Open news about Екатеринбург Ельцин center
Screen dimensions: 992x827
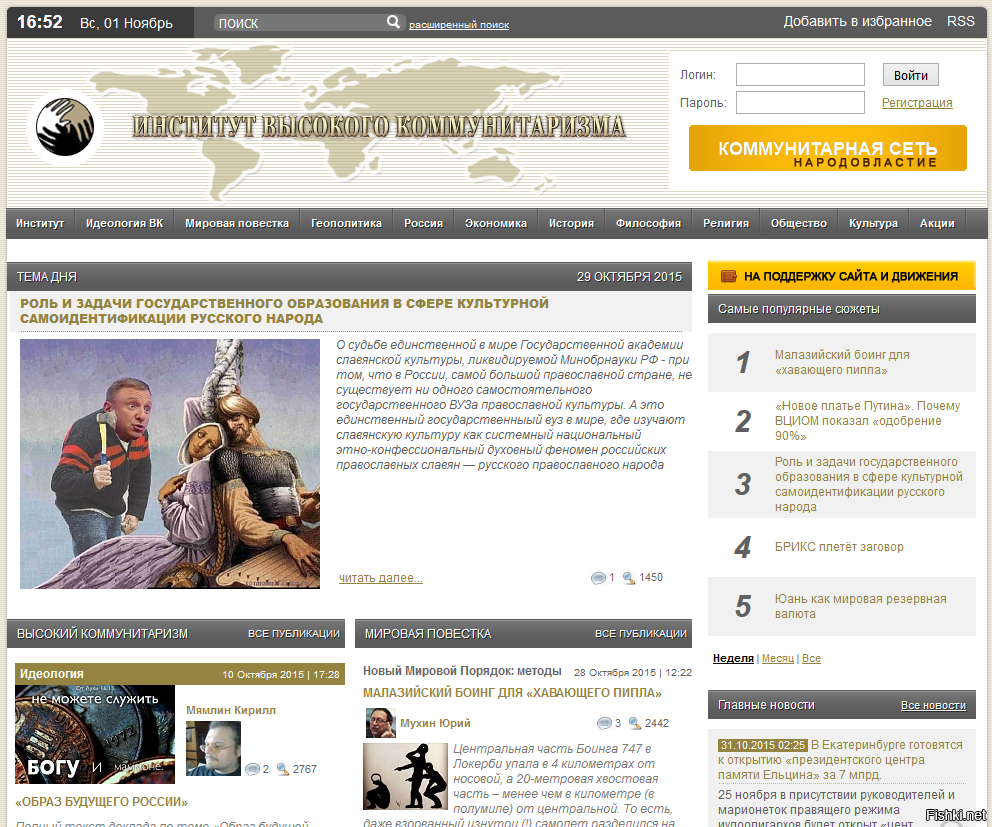point(840,760)
